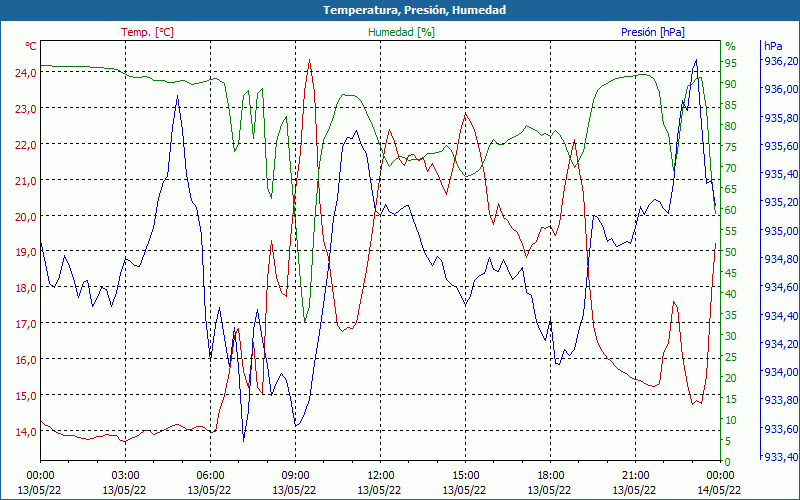Click the '80' humidity axis value

click(x=731, y=126)
